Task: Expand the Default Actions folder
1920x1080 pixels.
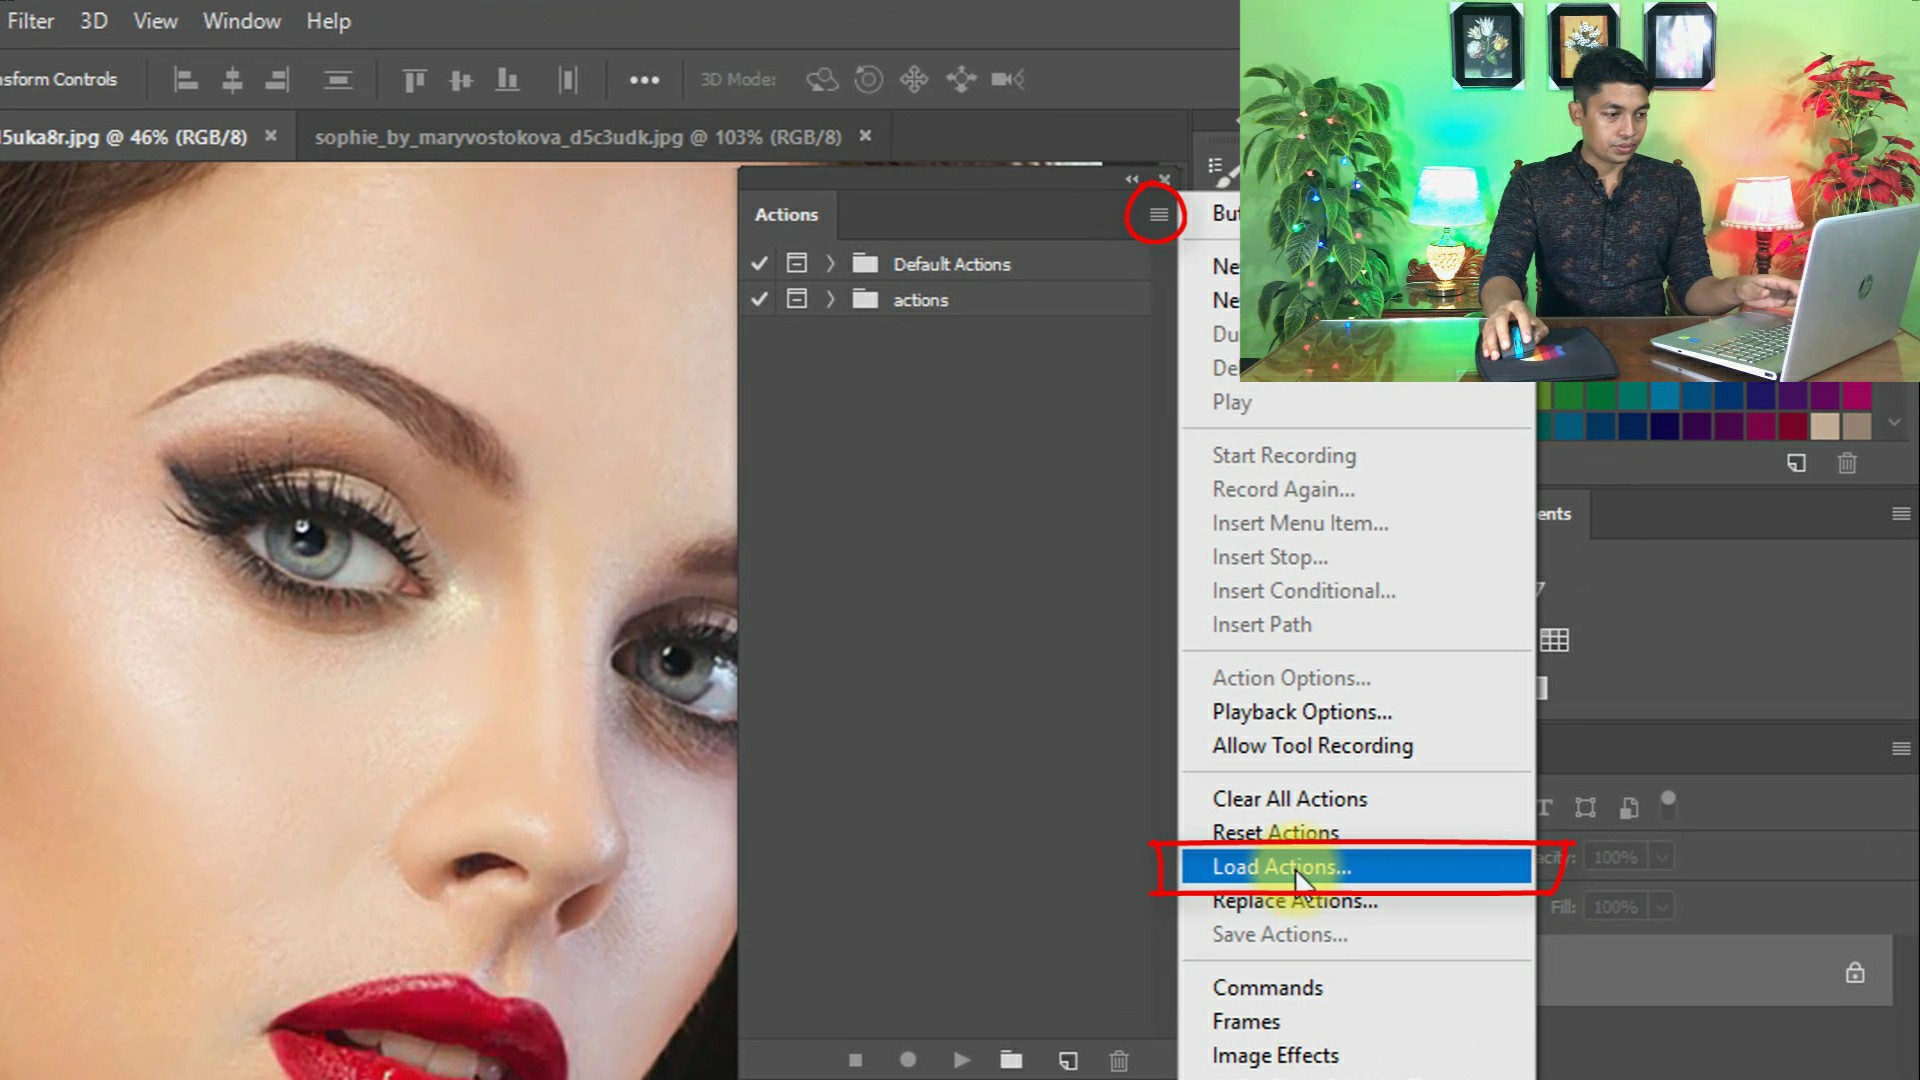Action: click(830, 264)
